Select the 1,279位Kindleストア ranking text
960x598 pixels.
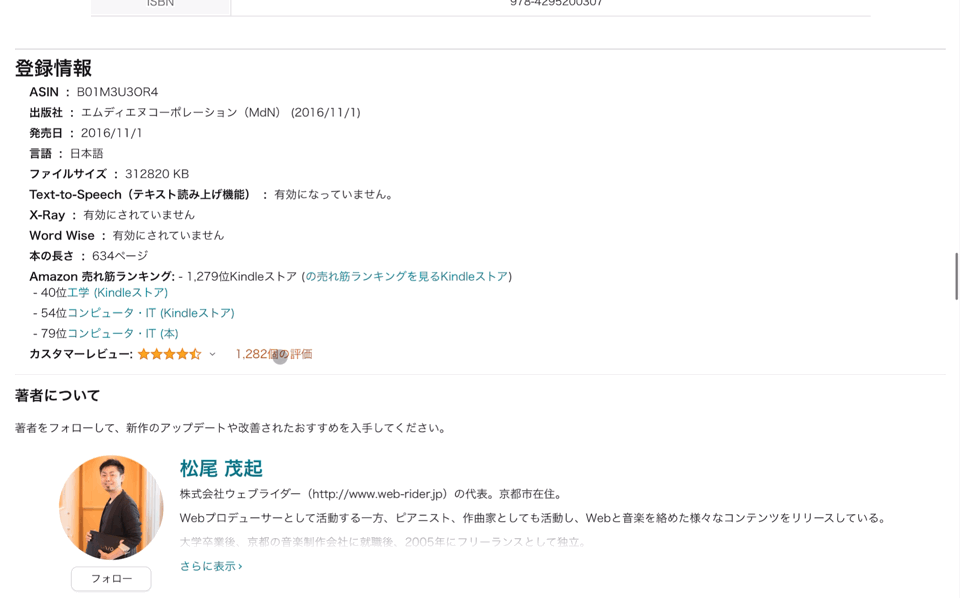pyautogui.click(x=242, y=277)
